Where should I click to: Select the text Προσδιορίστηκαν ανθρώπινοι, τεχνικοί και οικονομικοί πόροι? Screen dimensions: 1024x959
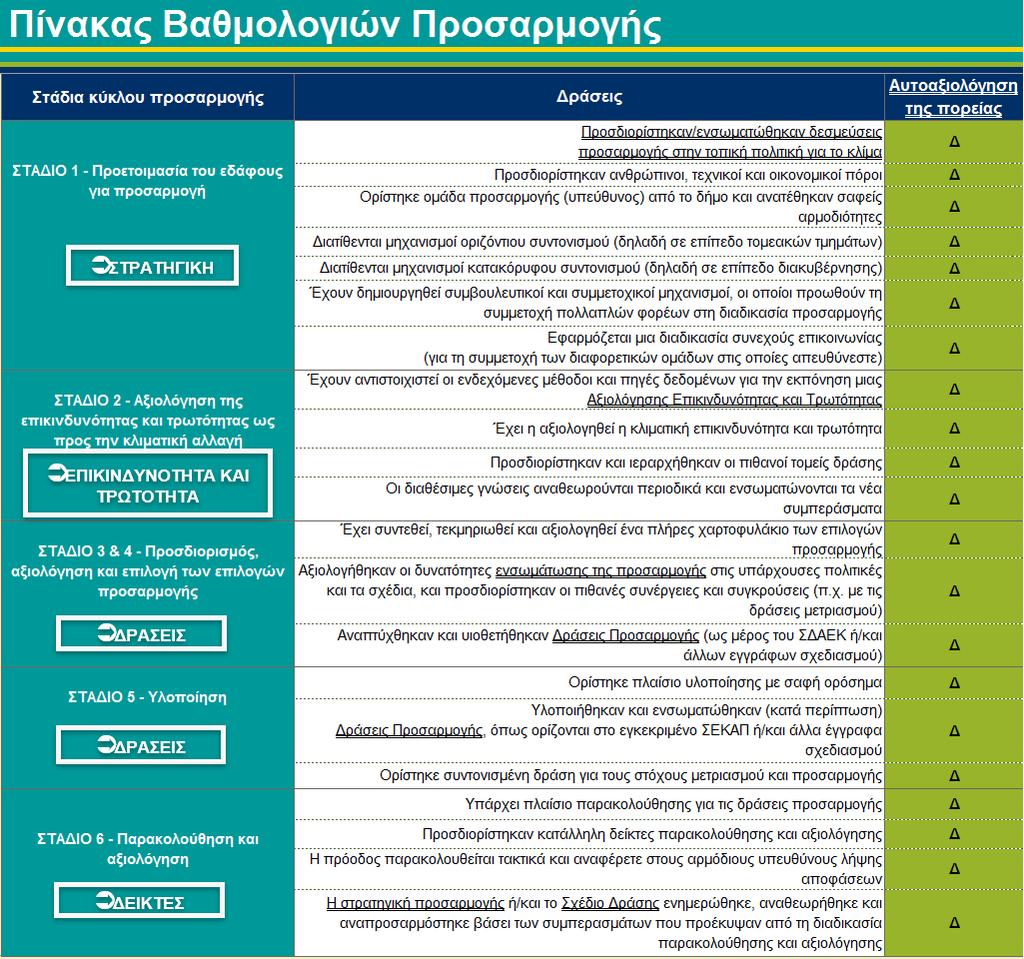(x=688, y=175)
